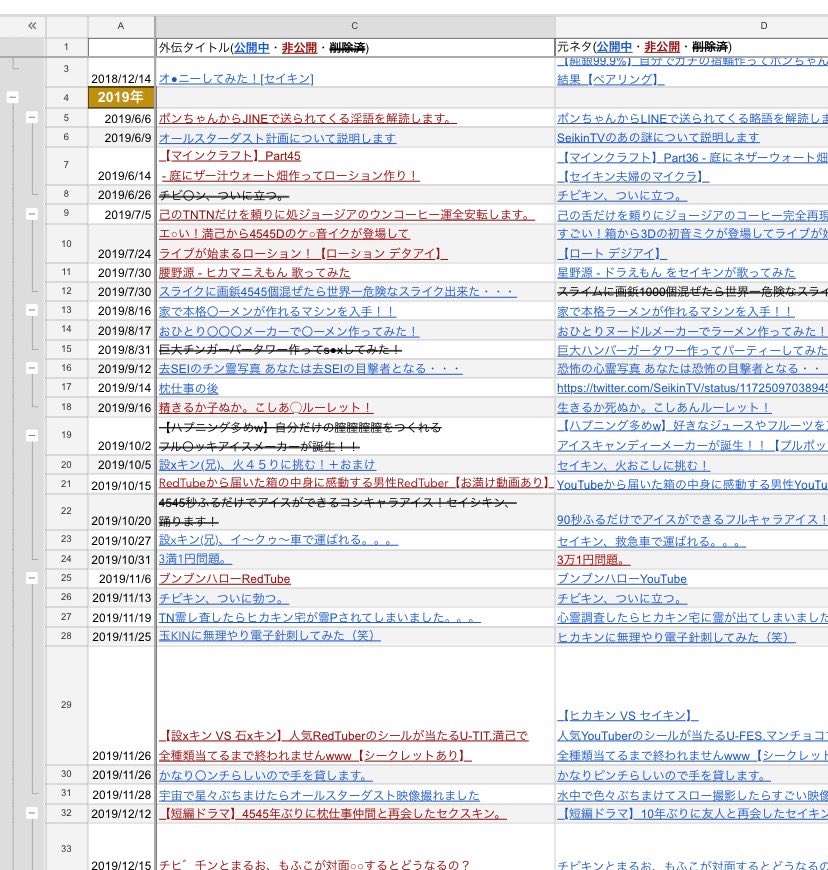Select the 元ネタ header cell in row 1
Image resolution: width=828 pixels, height=870 pixels.
pos(691,47)
